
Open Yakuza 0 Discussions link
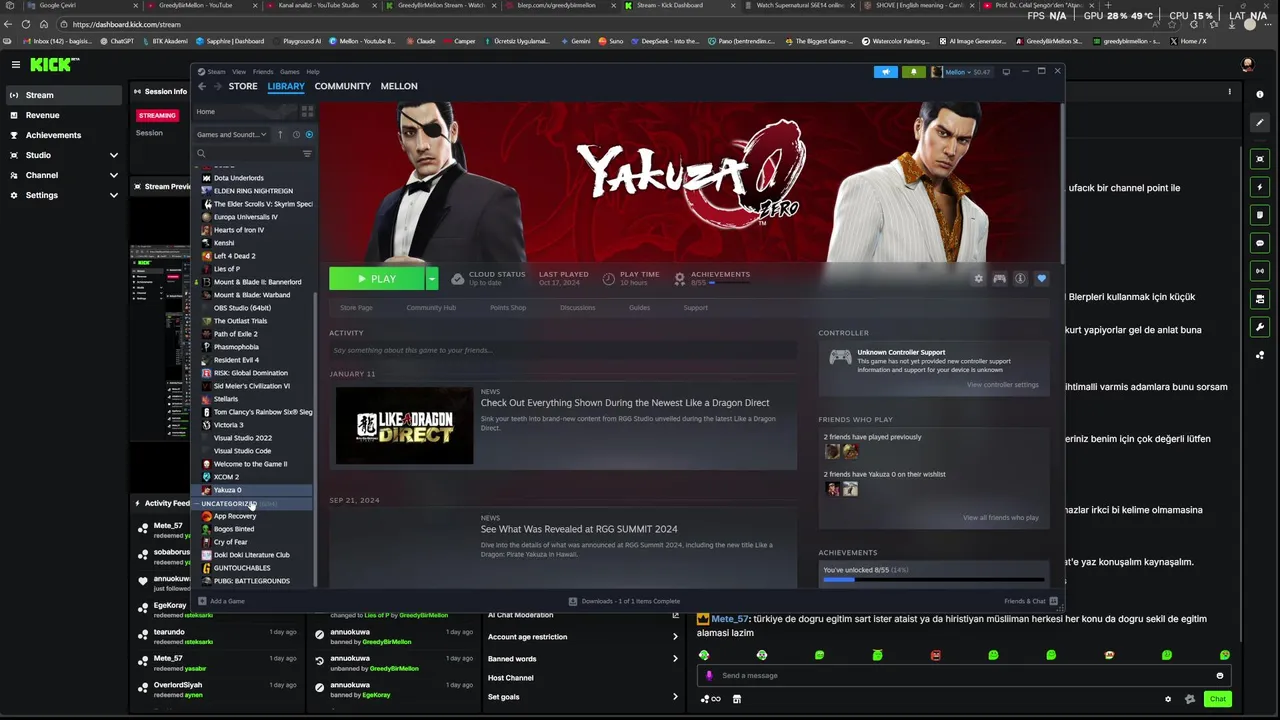pyautogui.click(x=577, y=308)
